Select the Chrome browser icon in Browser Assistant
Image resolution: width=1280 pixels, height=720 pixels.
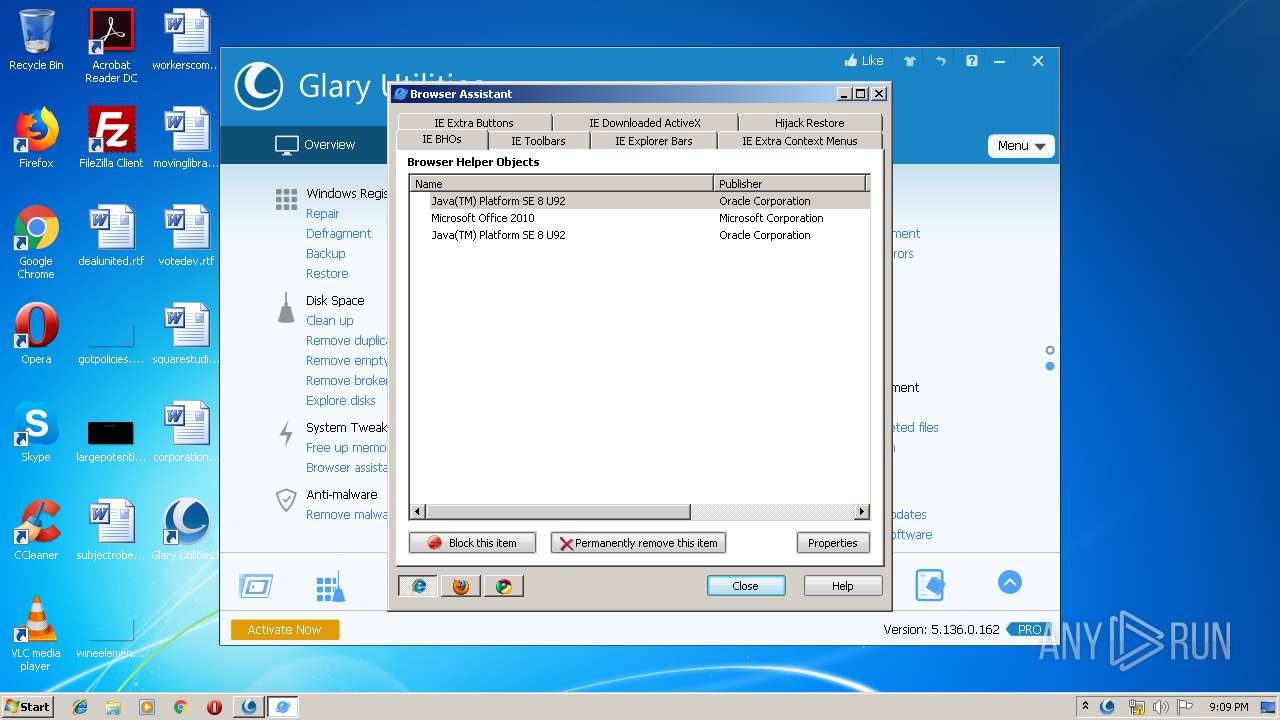504,586
